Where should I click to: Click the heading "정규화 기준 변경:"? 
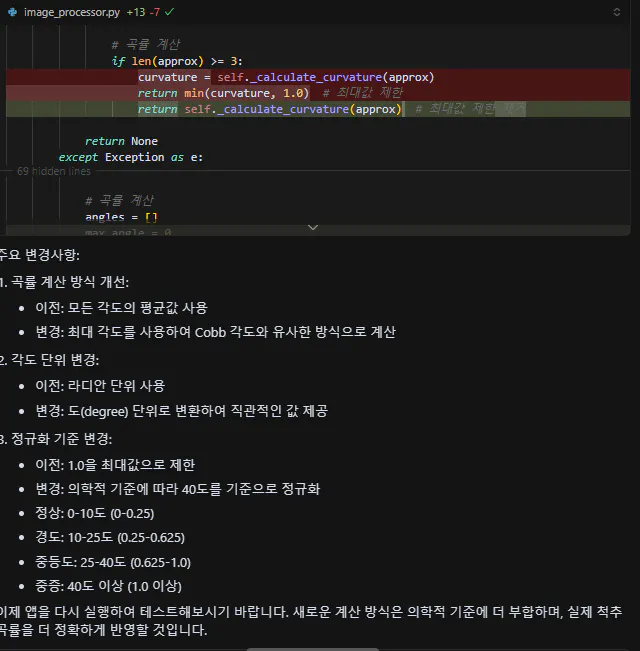(x=61, y=439)
